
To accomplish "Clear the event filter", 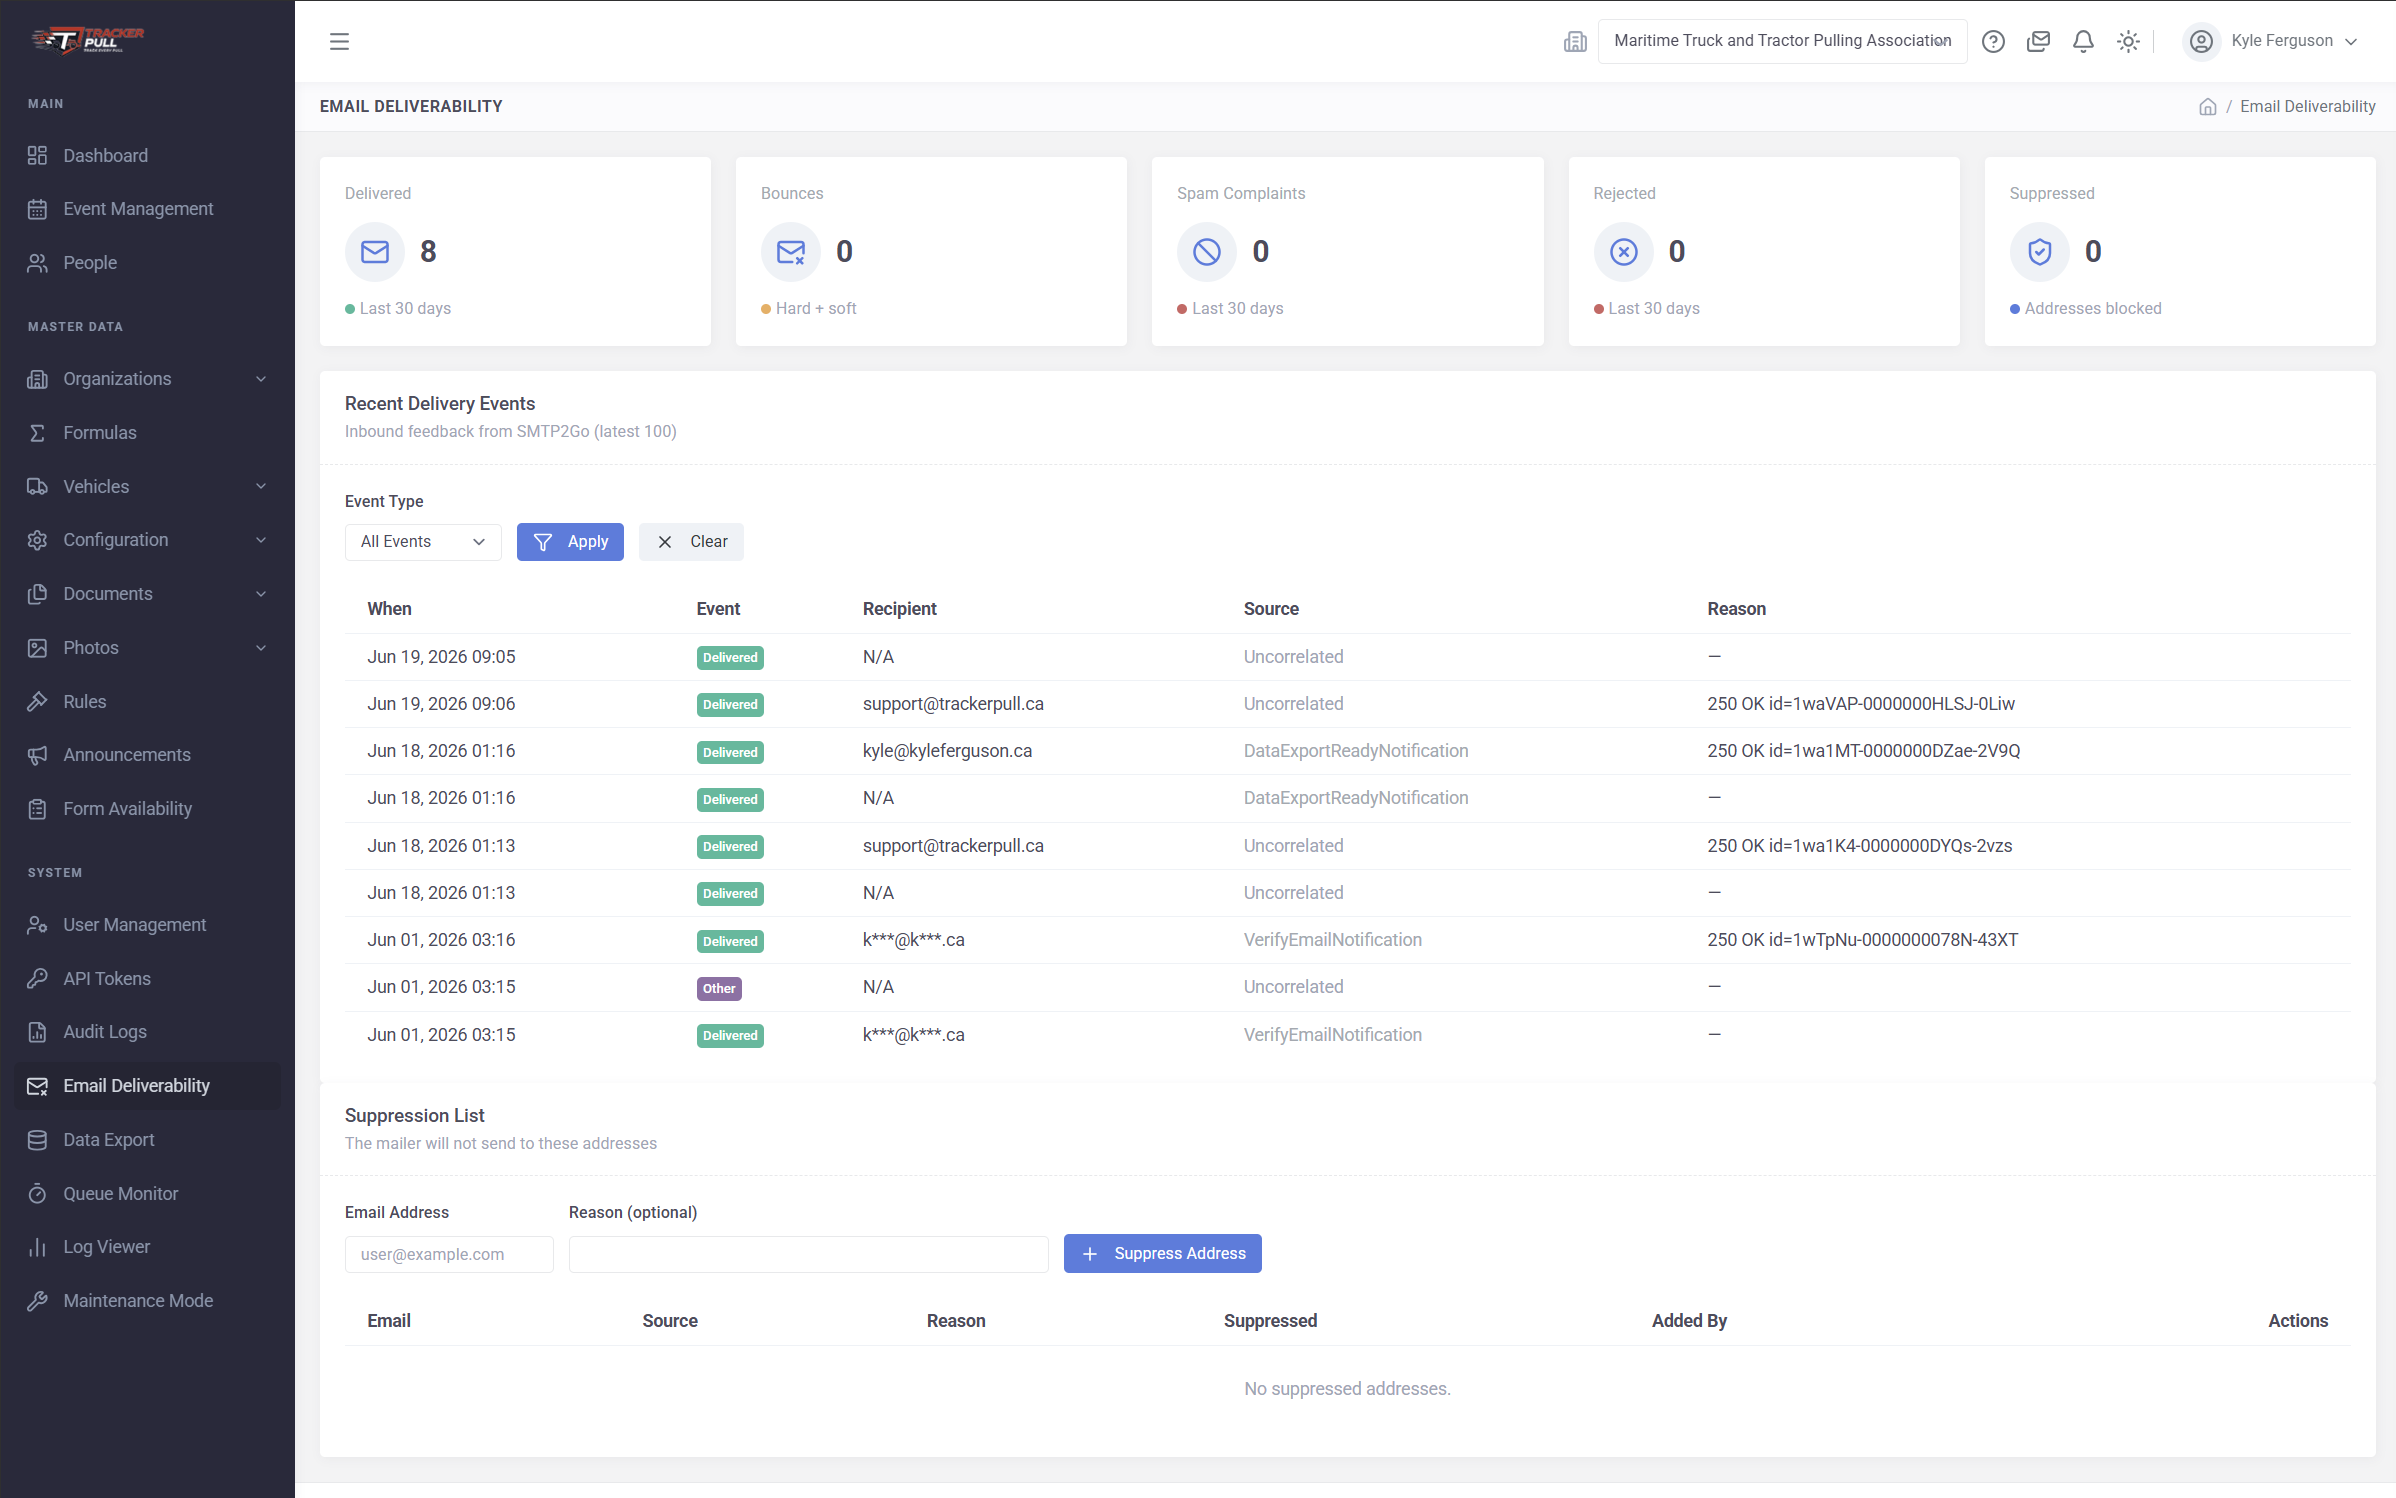I will (x=691, y=542).
